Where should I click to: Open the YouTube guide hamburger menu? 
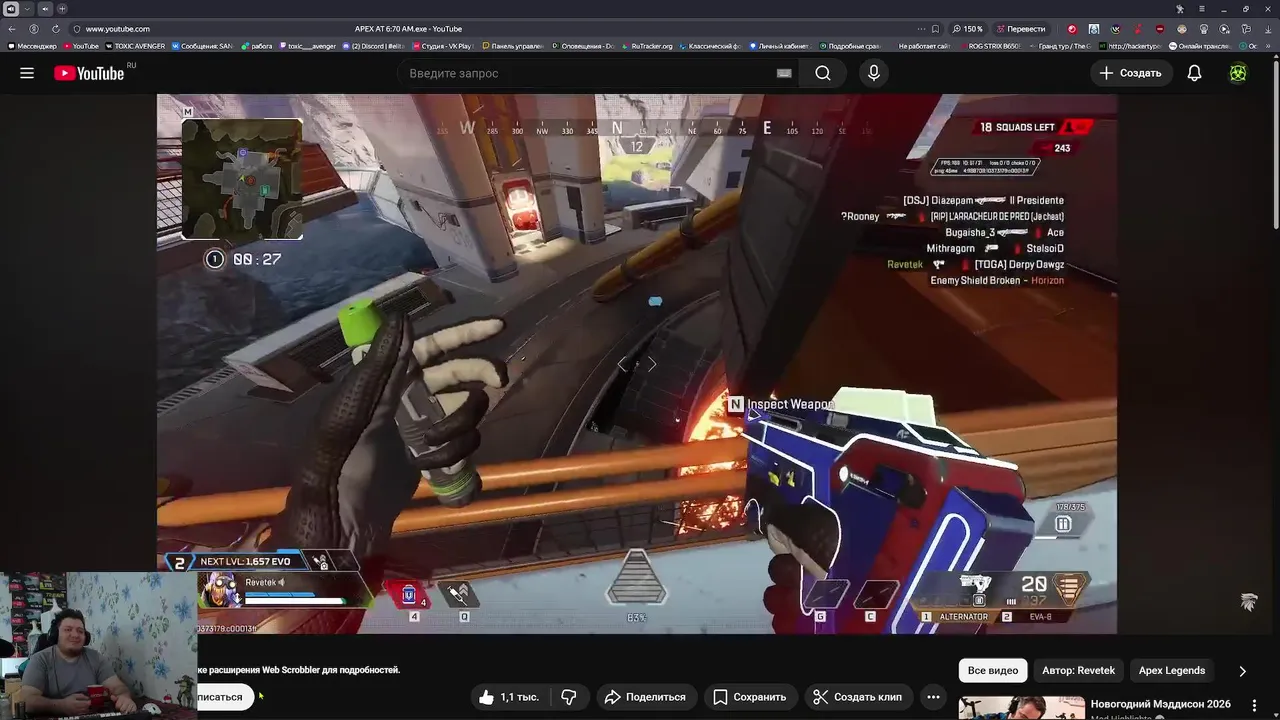[27, 73]
